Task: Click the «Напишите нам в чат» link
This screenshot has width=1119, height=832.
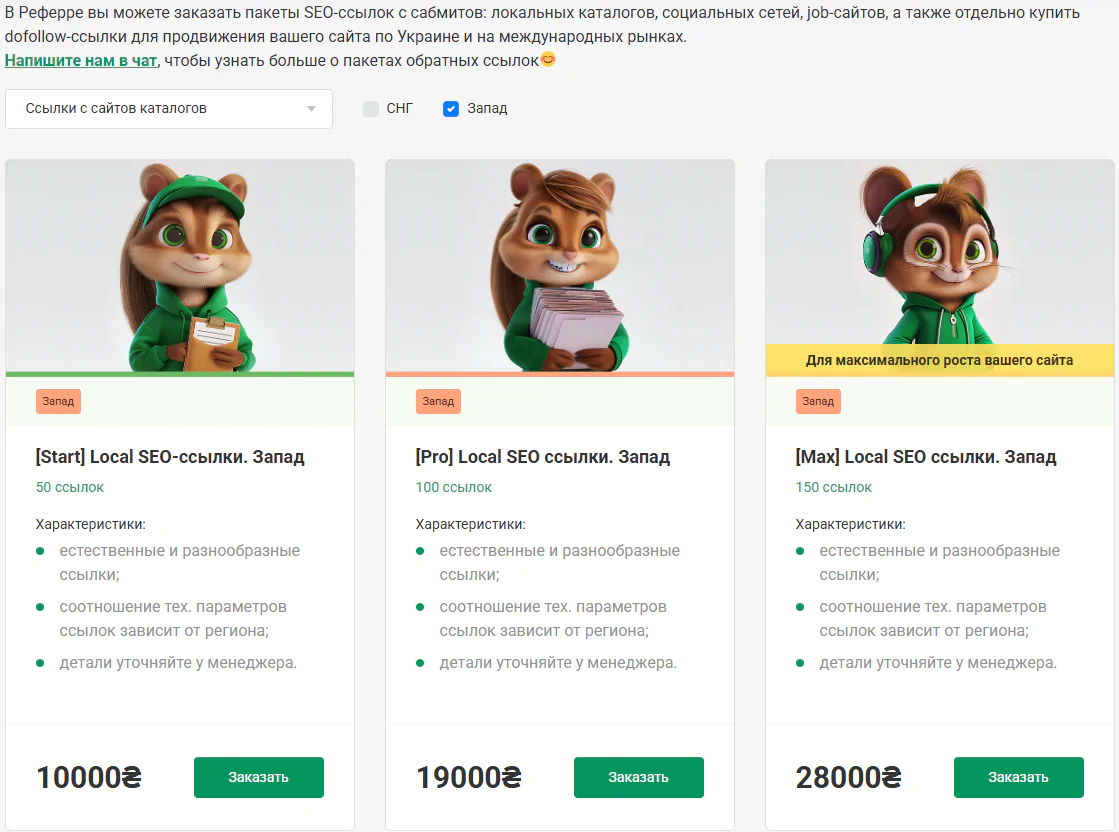Action: 81,60
